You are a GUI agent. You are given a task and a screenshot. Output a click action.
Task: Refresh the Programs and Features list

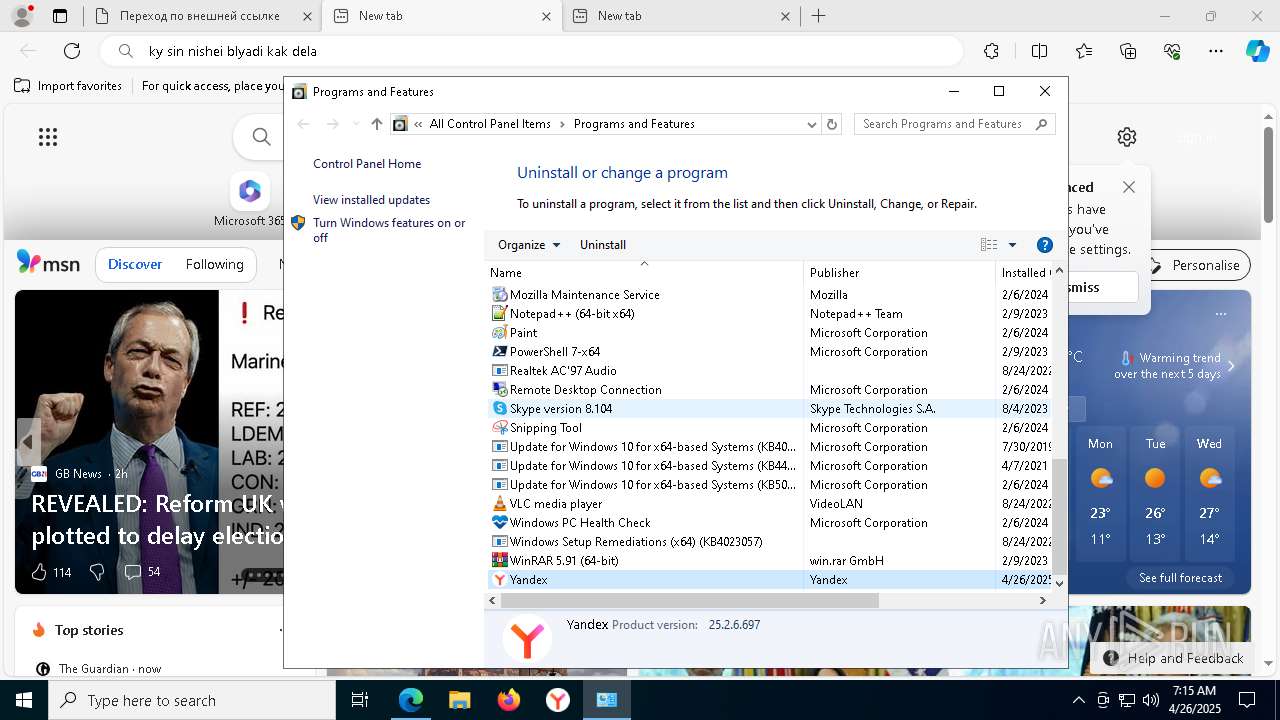(832, 124)
